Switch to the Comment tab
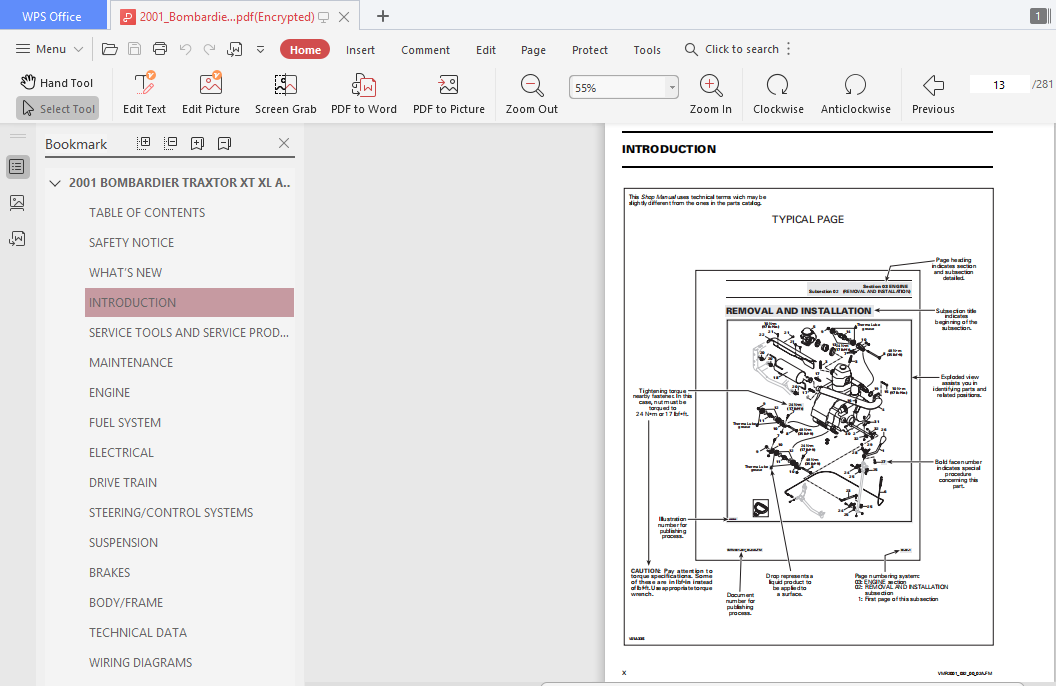This screenshot has height=686, width=1056. (425, 50)
